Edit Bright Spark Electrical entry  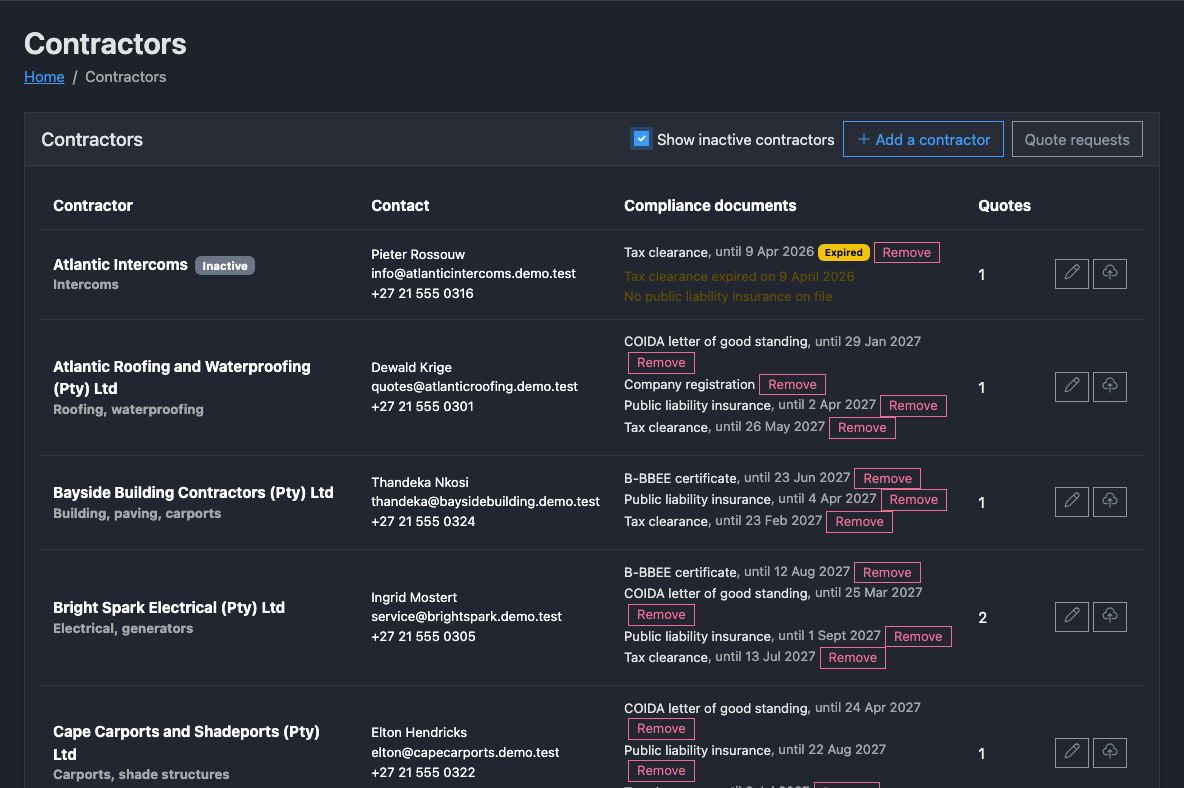[x=1071, y=617]
